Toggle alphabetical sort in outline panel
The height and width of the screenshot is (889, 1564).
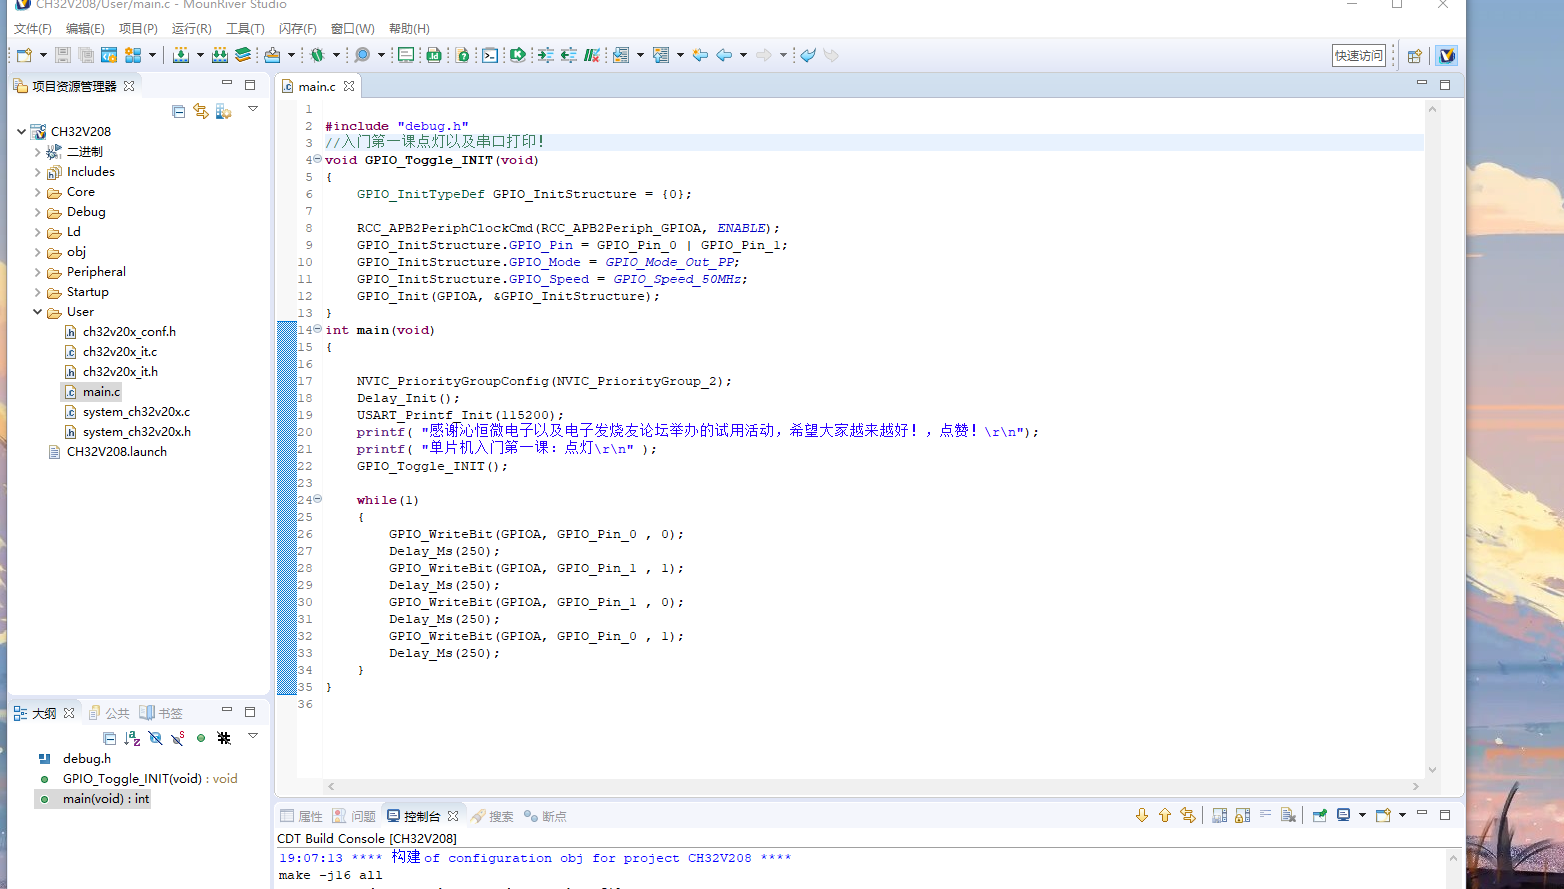tap(132, 738)
